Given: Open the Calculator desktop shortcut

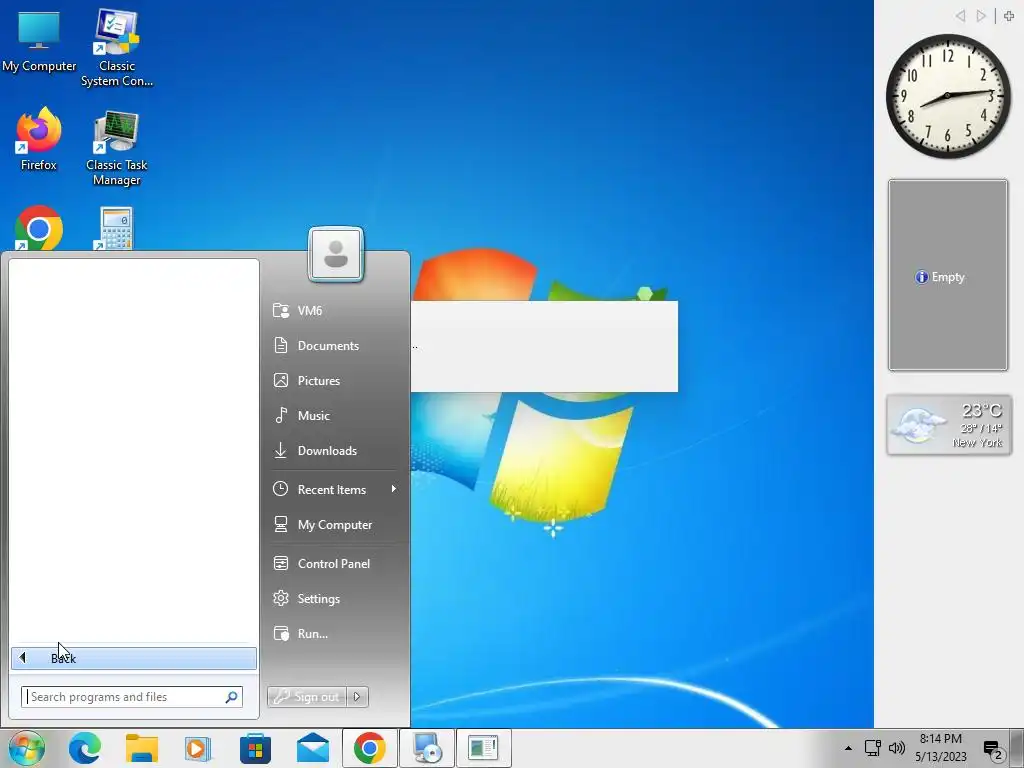Looking at the screenshot, I should pos(116,229).
